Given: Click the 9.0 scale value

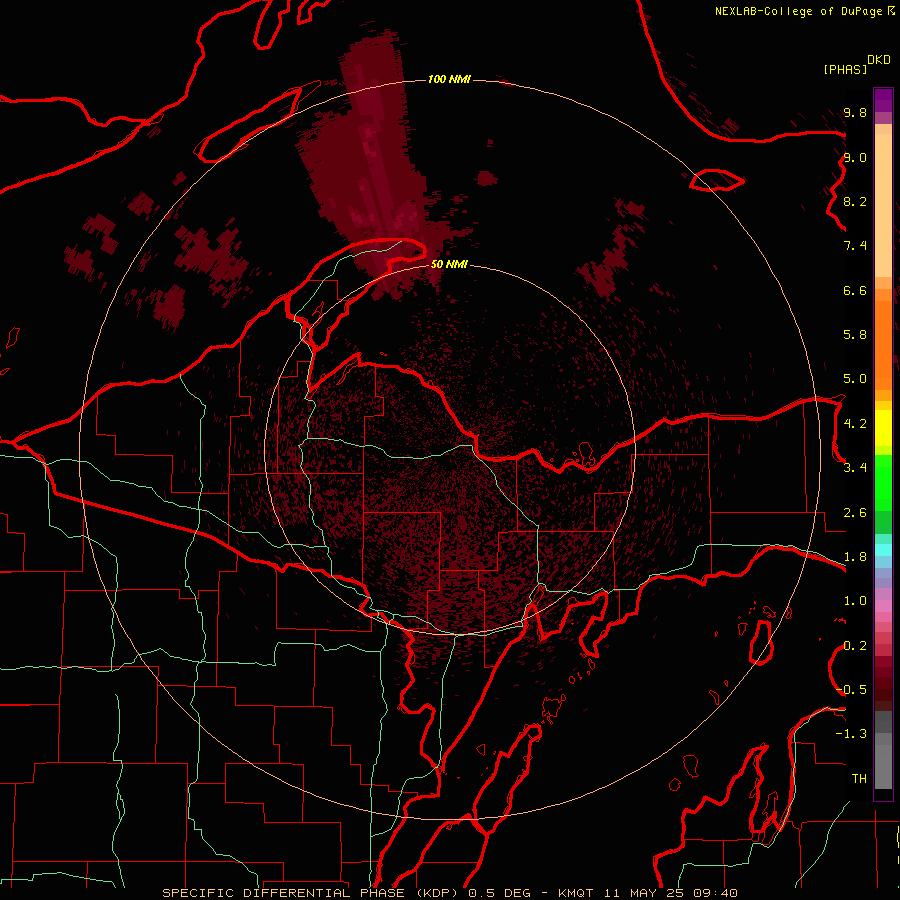Looking at the screenshot, I should click(855, 157).
